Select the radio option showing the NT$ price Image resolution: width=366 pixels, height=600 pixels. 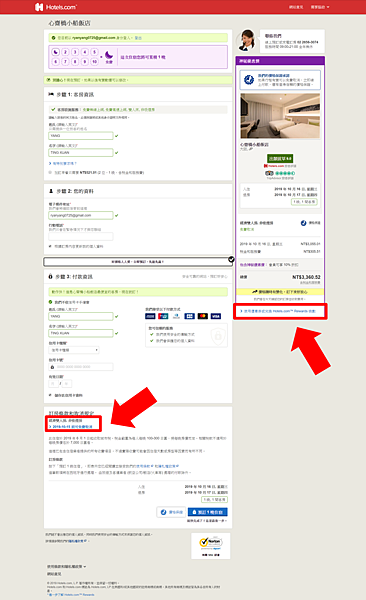tap(50, 173)
